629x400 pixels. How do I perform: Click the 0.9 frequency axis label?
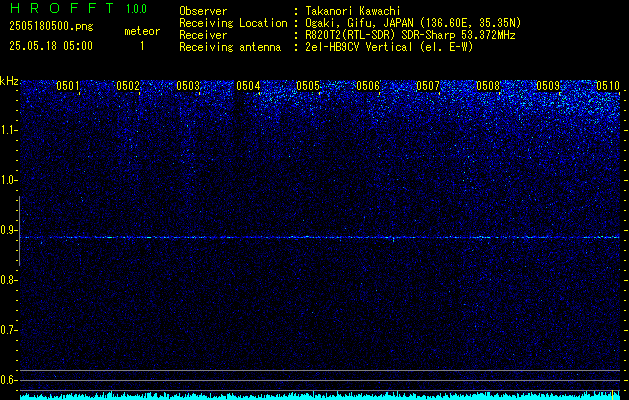pyautogui.click(x=8, y=230)
